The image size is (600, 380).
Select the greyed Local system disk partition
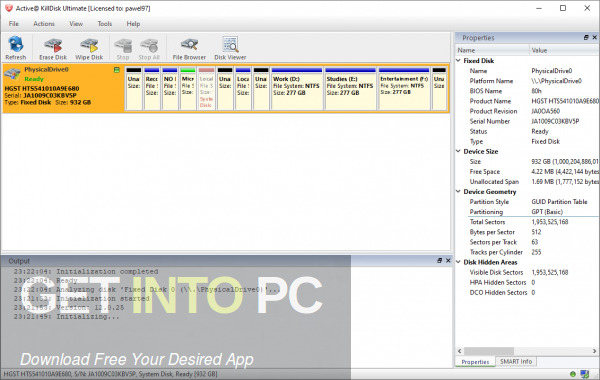(x=206, y=89)
